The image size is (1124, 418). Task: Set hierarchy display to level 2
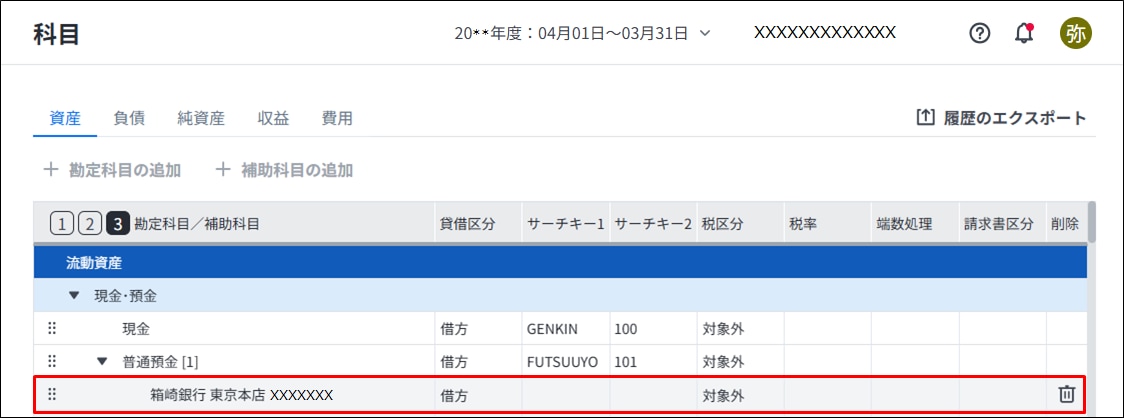click(90, 224)
